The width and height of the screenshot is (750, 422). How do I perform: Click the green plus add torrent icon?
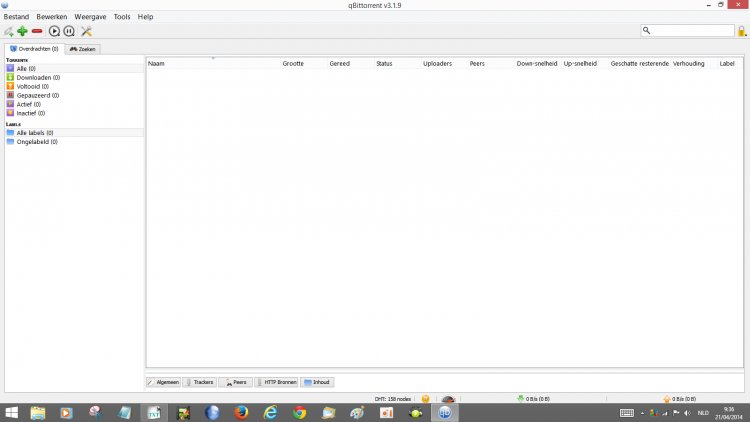[x=22, y=31]
